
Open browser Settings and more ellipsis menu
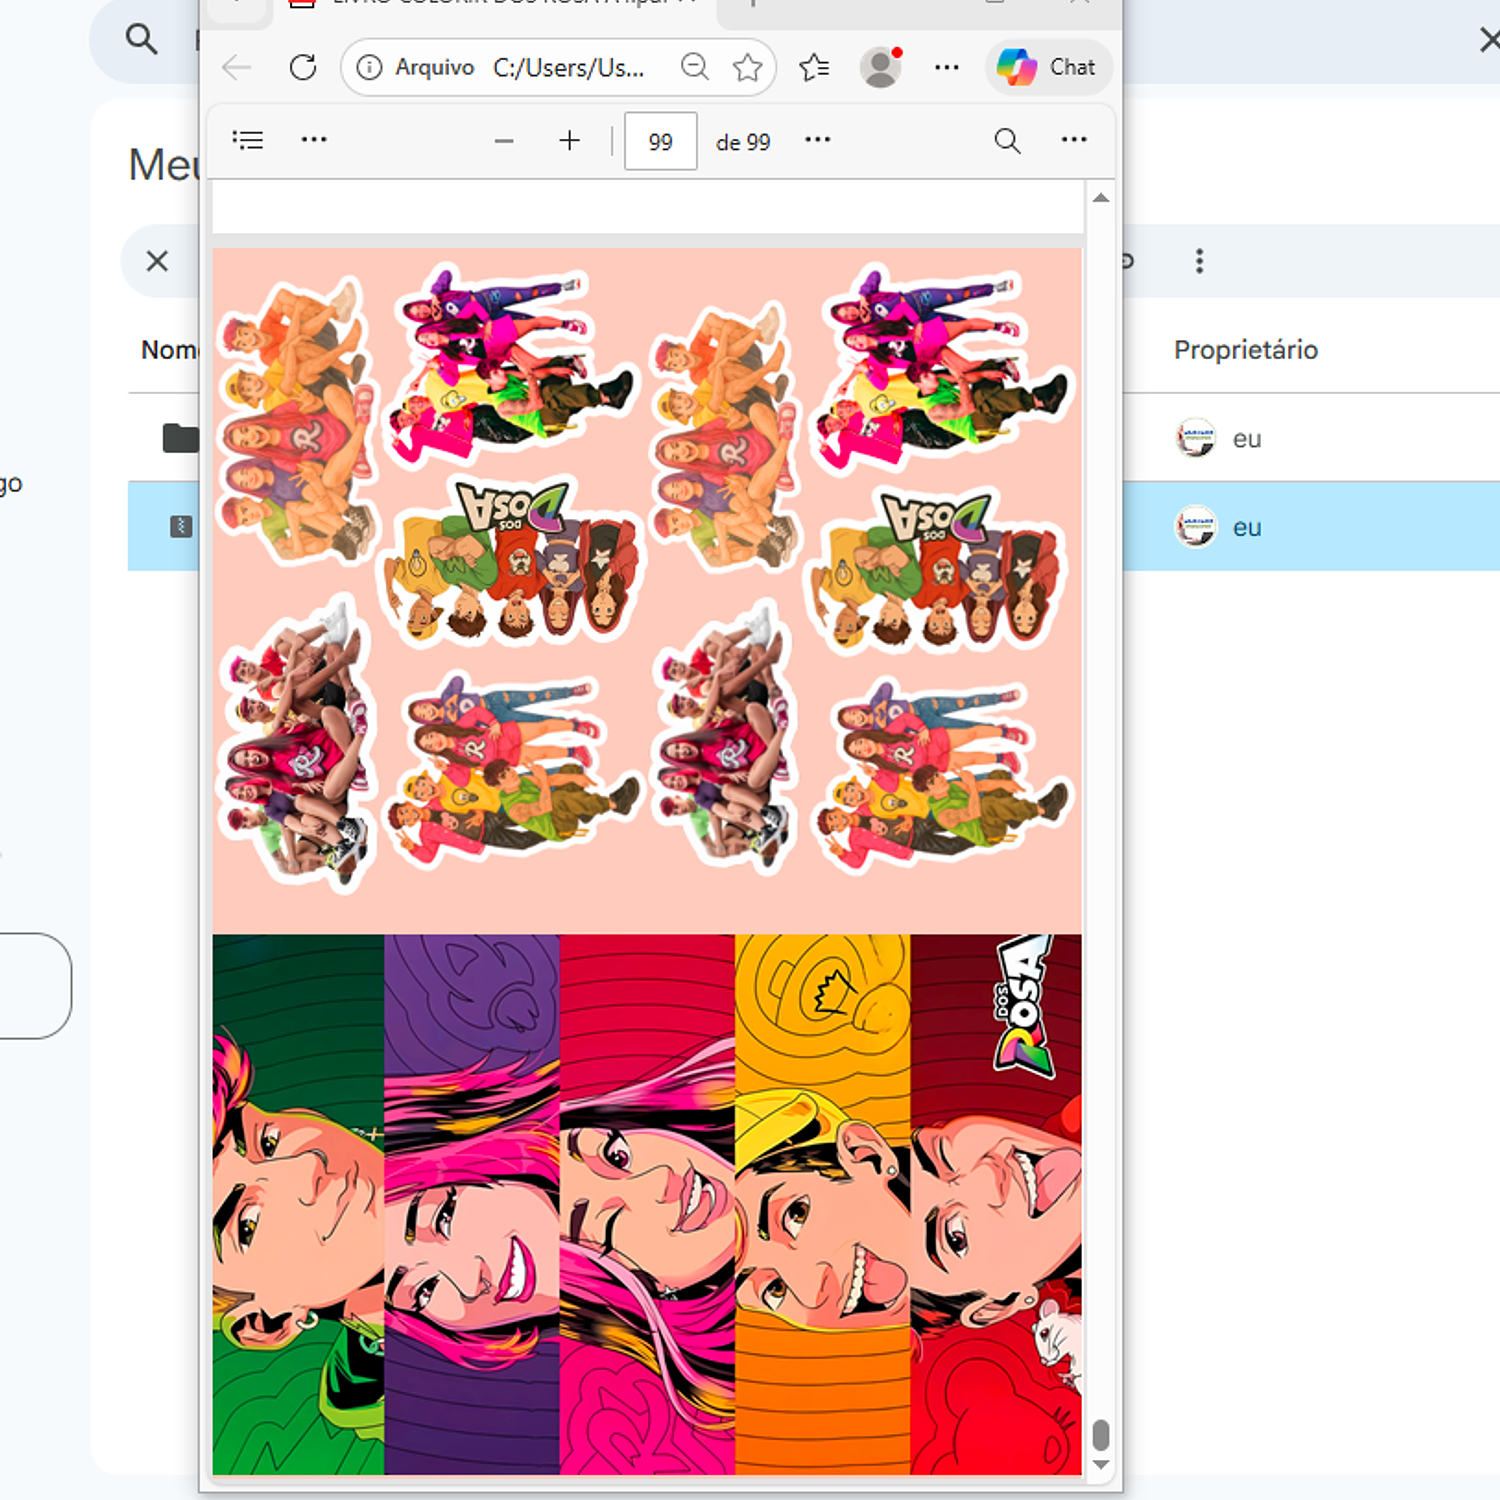pyautogui.click(x=946, y=67)
